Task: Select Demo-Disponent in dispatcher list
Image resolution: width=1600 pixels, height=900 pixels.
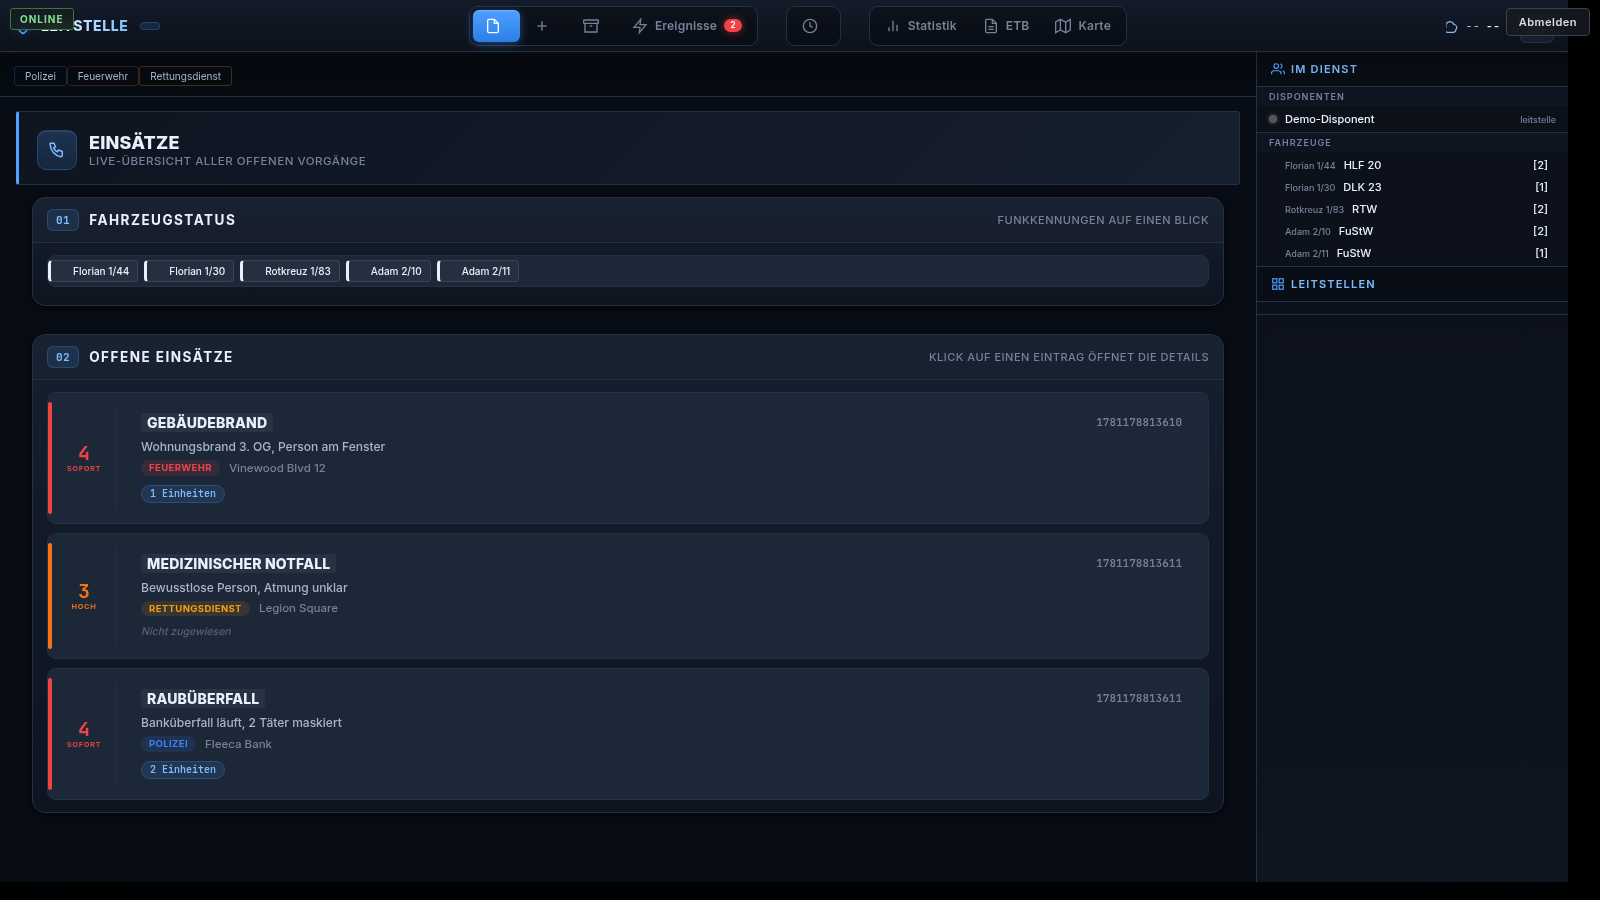Action: (x=1412, y=119)
